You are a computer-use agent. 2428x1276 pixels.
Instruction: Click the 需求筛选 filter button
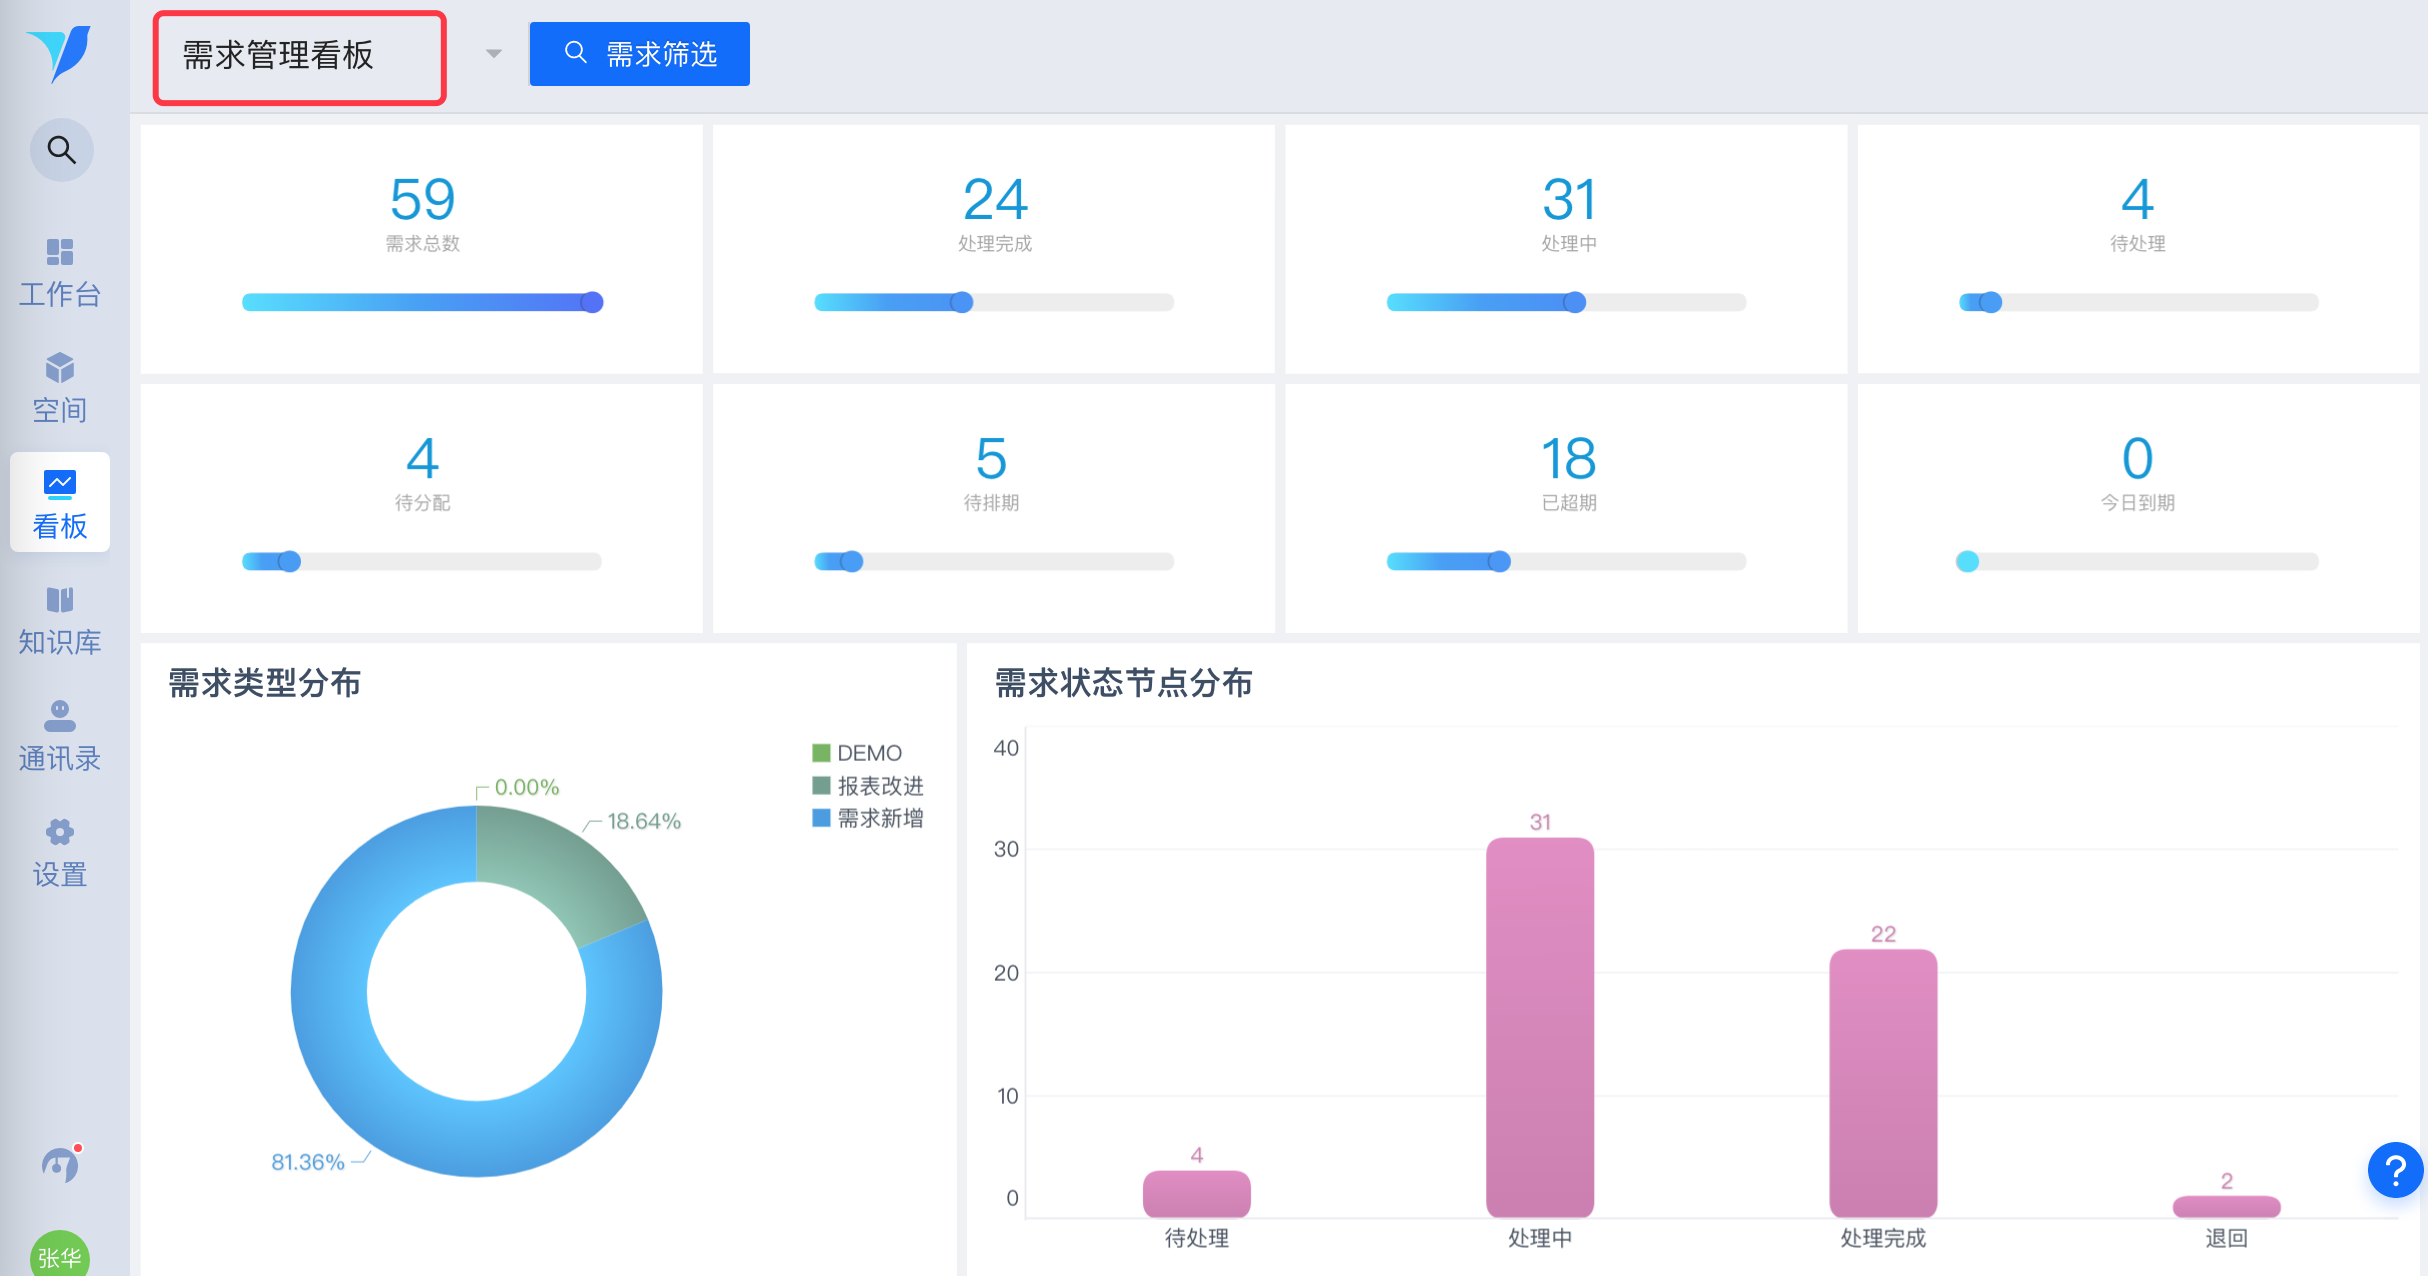(639, 54)
